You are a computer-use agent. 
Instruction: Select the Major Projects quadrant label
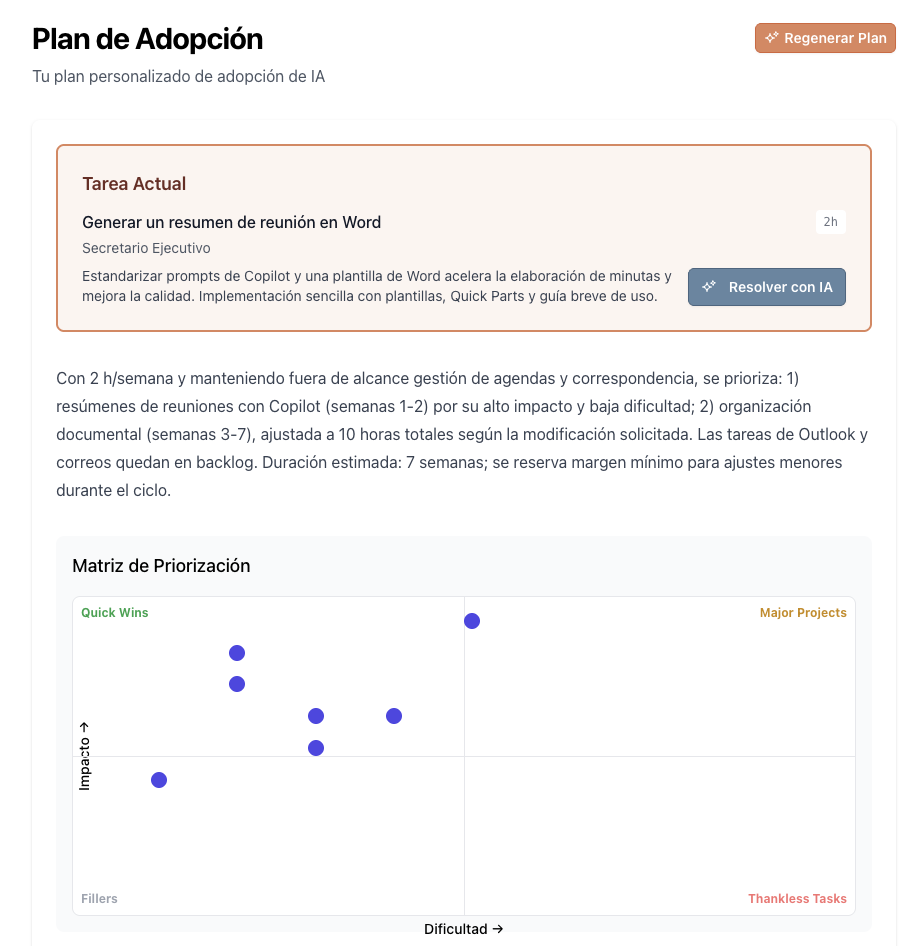[802, 612]
